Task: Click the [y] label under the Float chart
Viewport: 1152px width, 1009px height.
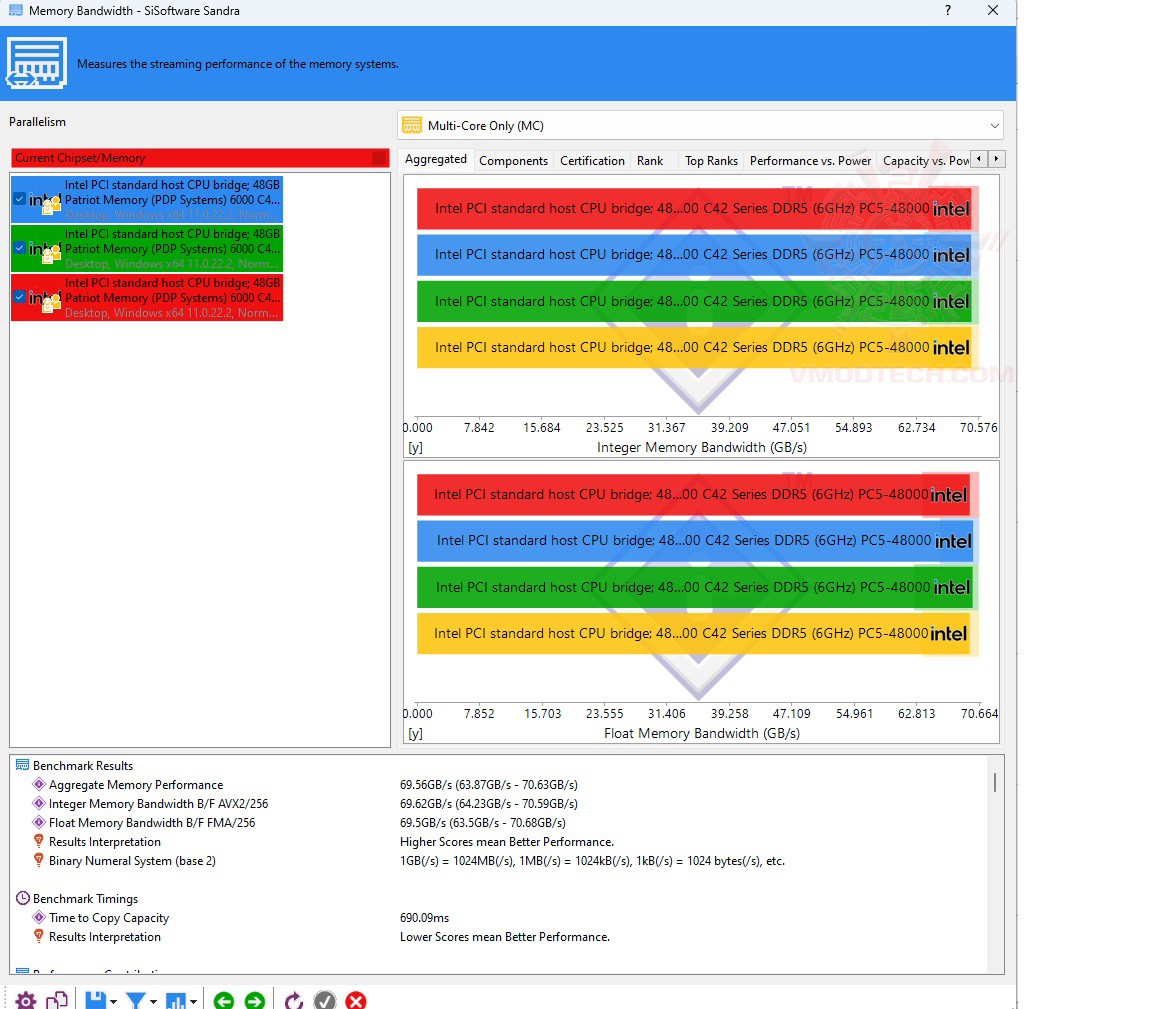Action: pos(415,733)
